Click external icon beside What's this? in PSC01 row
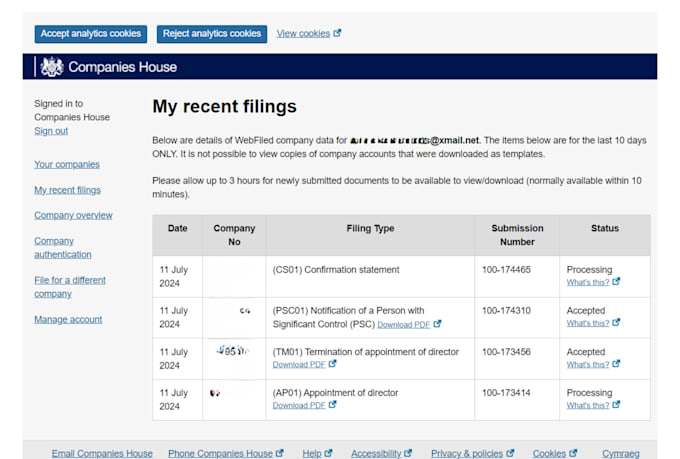 click(x=616, y=322)
